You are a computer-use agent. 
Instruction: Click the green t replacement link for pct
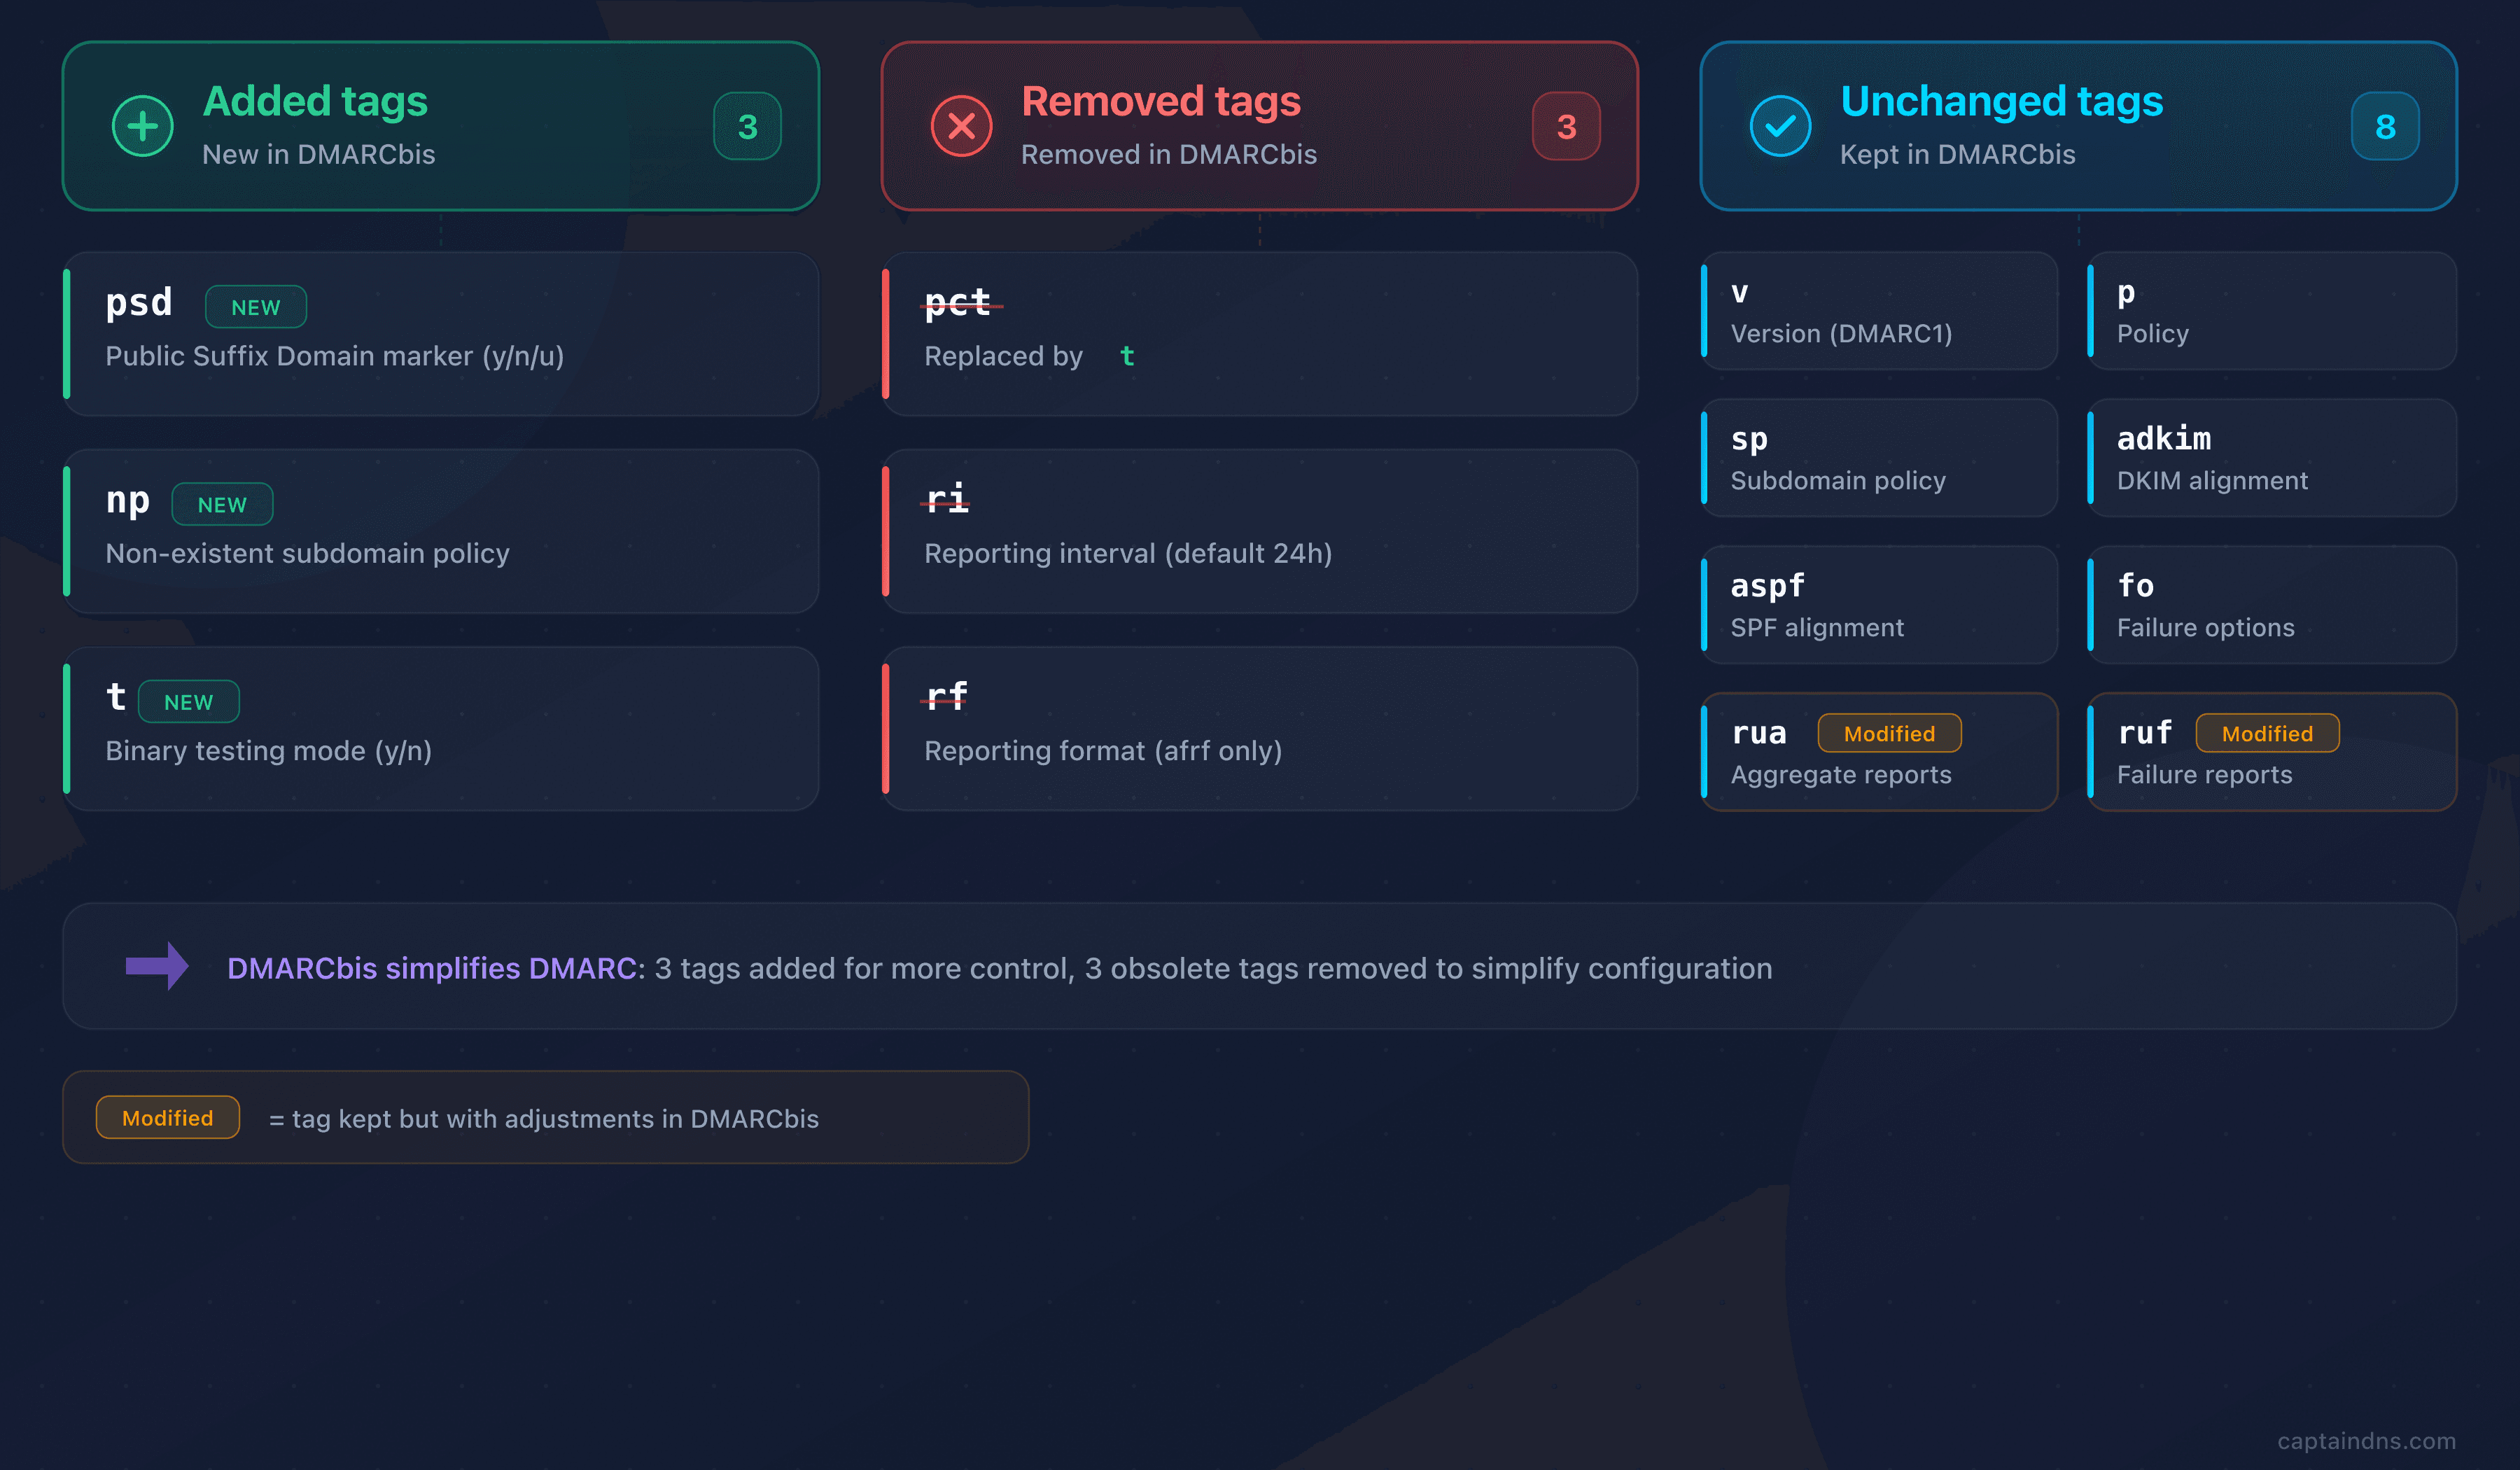click(x=1128, y=356)
